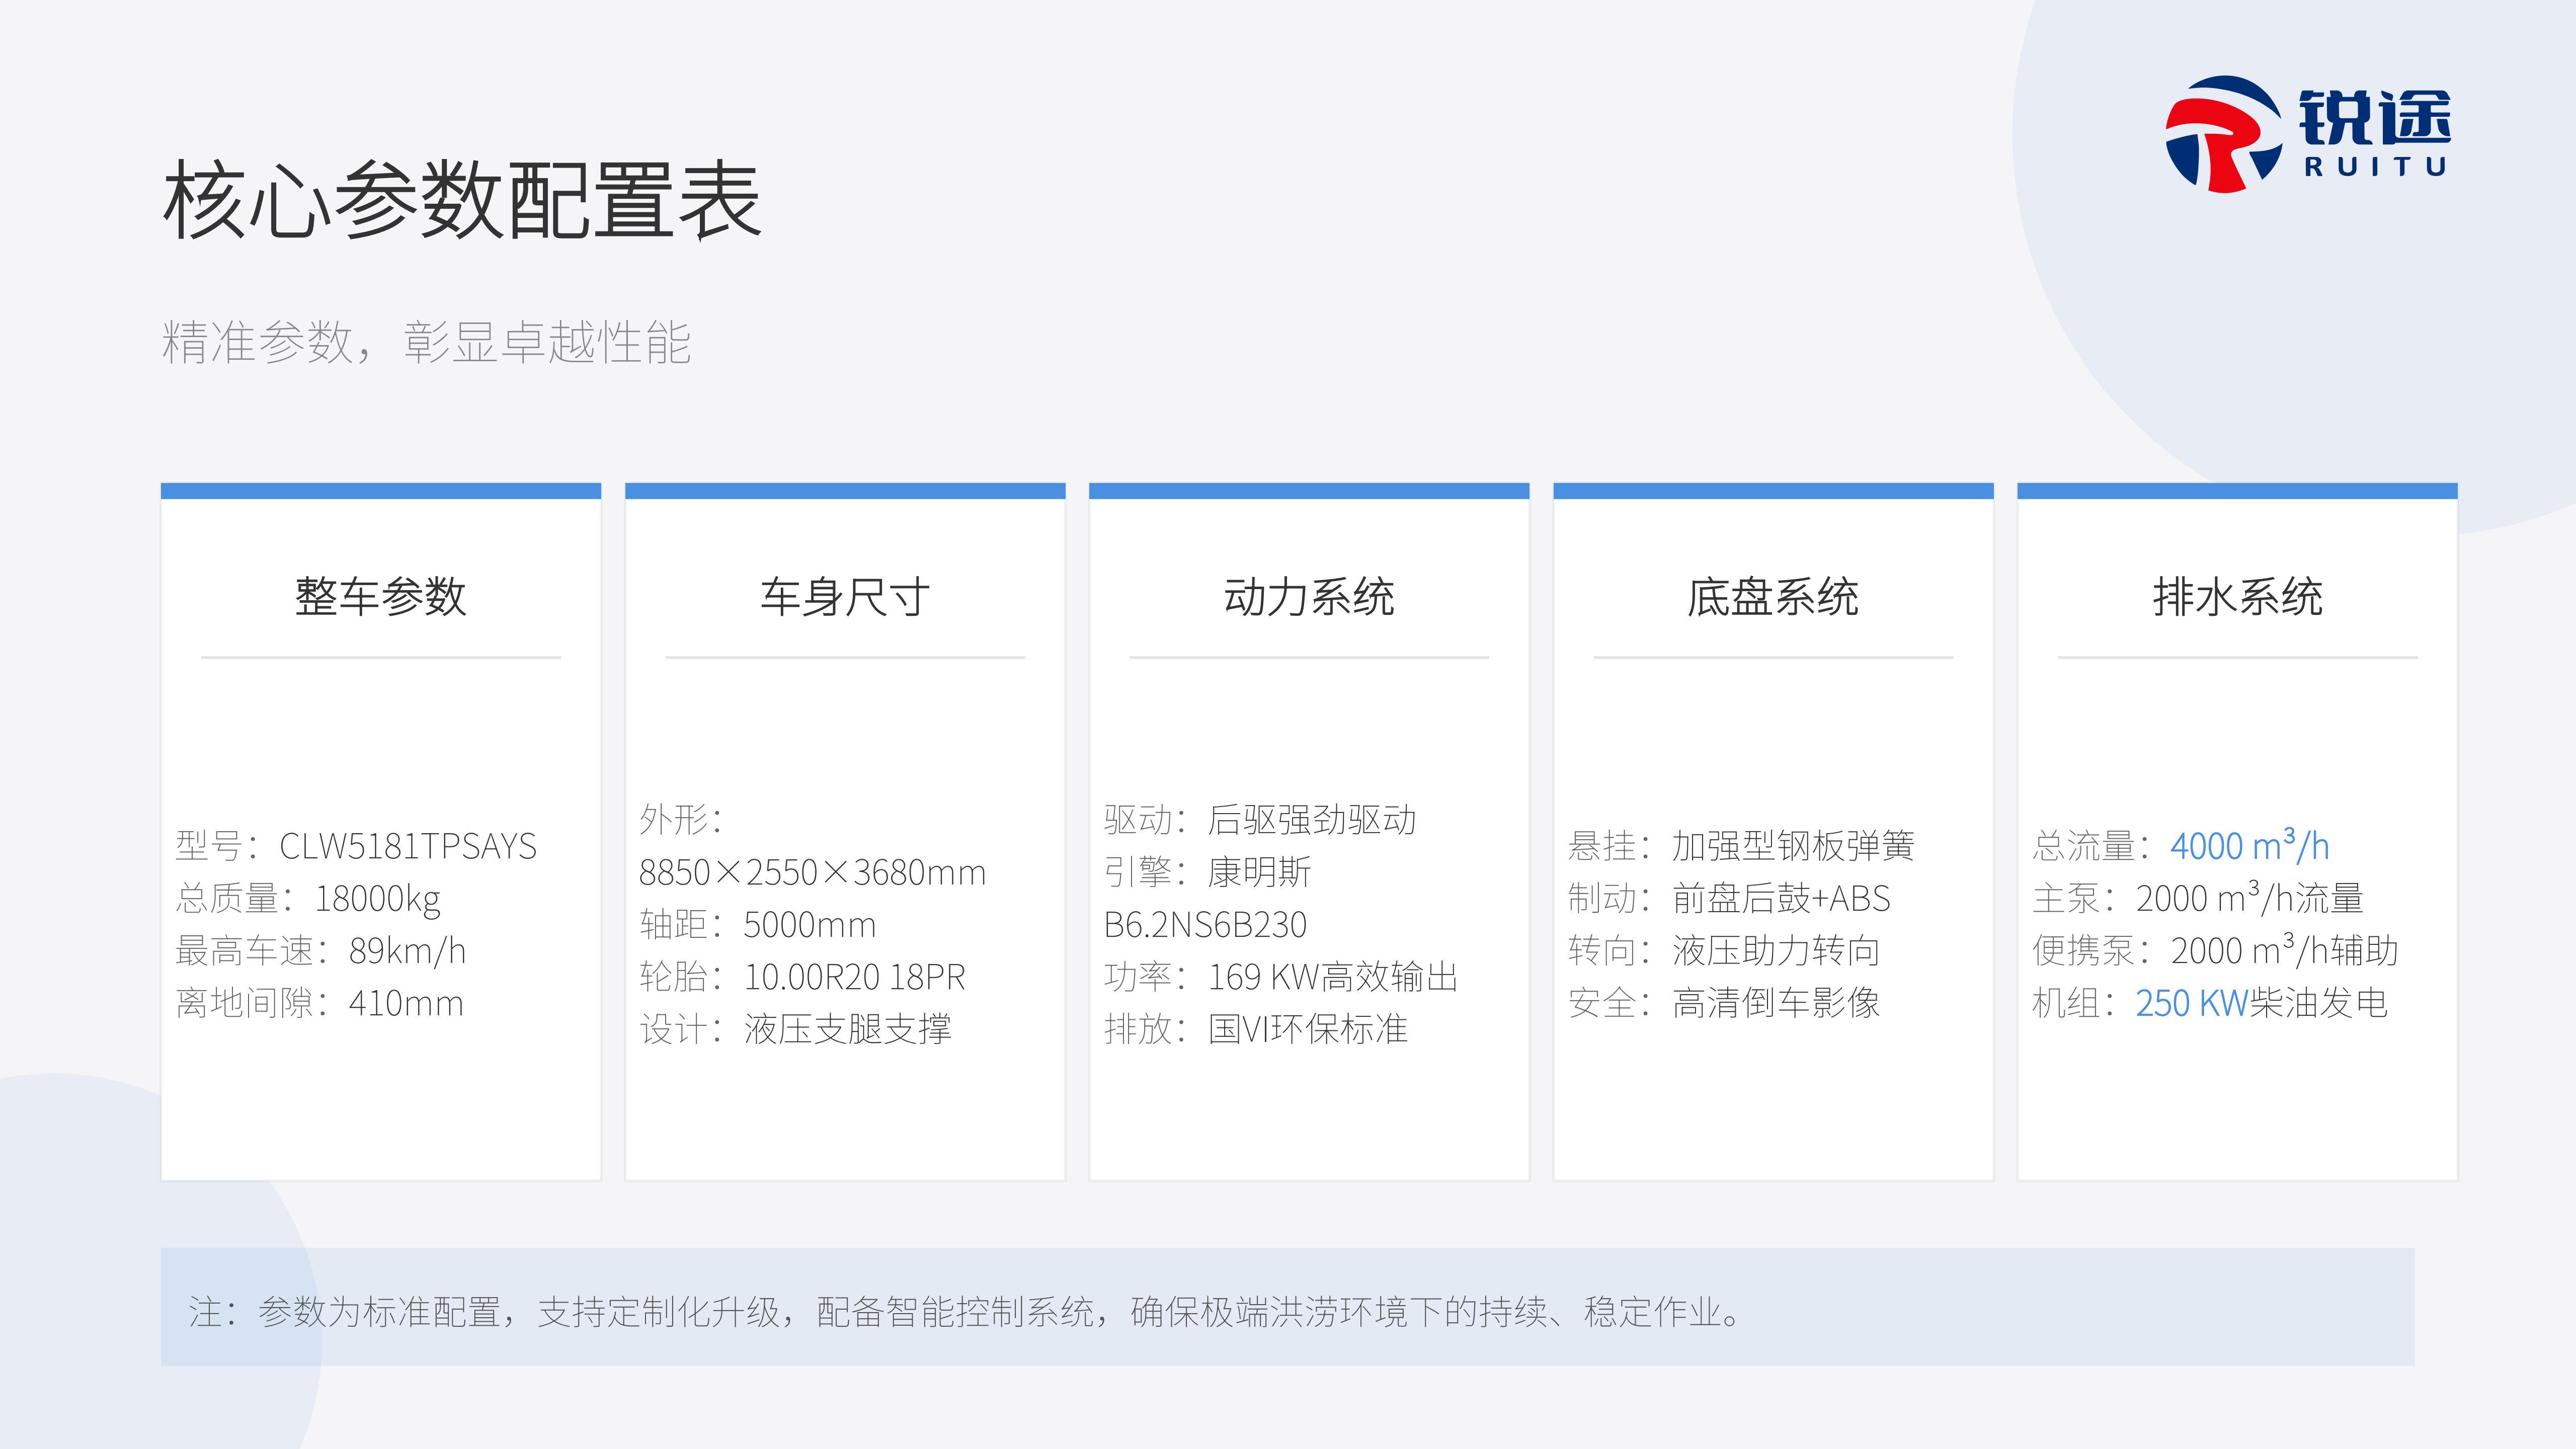Select the blue value 250 KW
This screenshot has height=1449, width=2576.
pyautogui.click(x=2192, y=1003)
